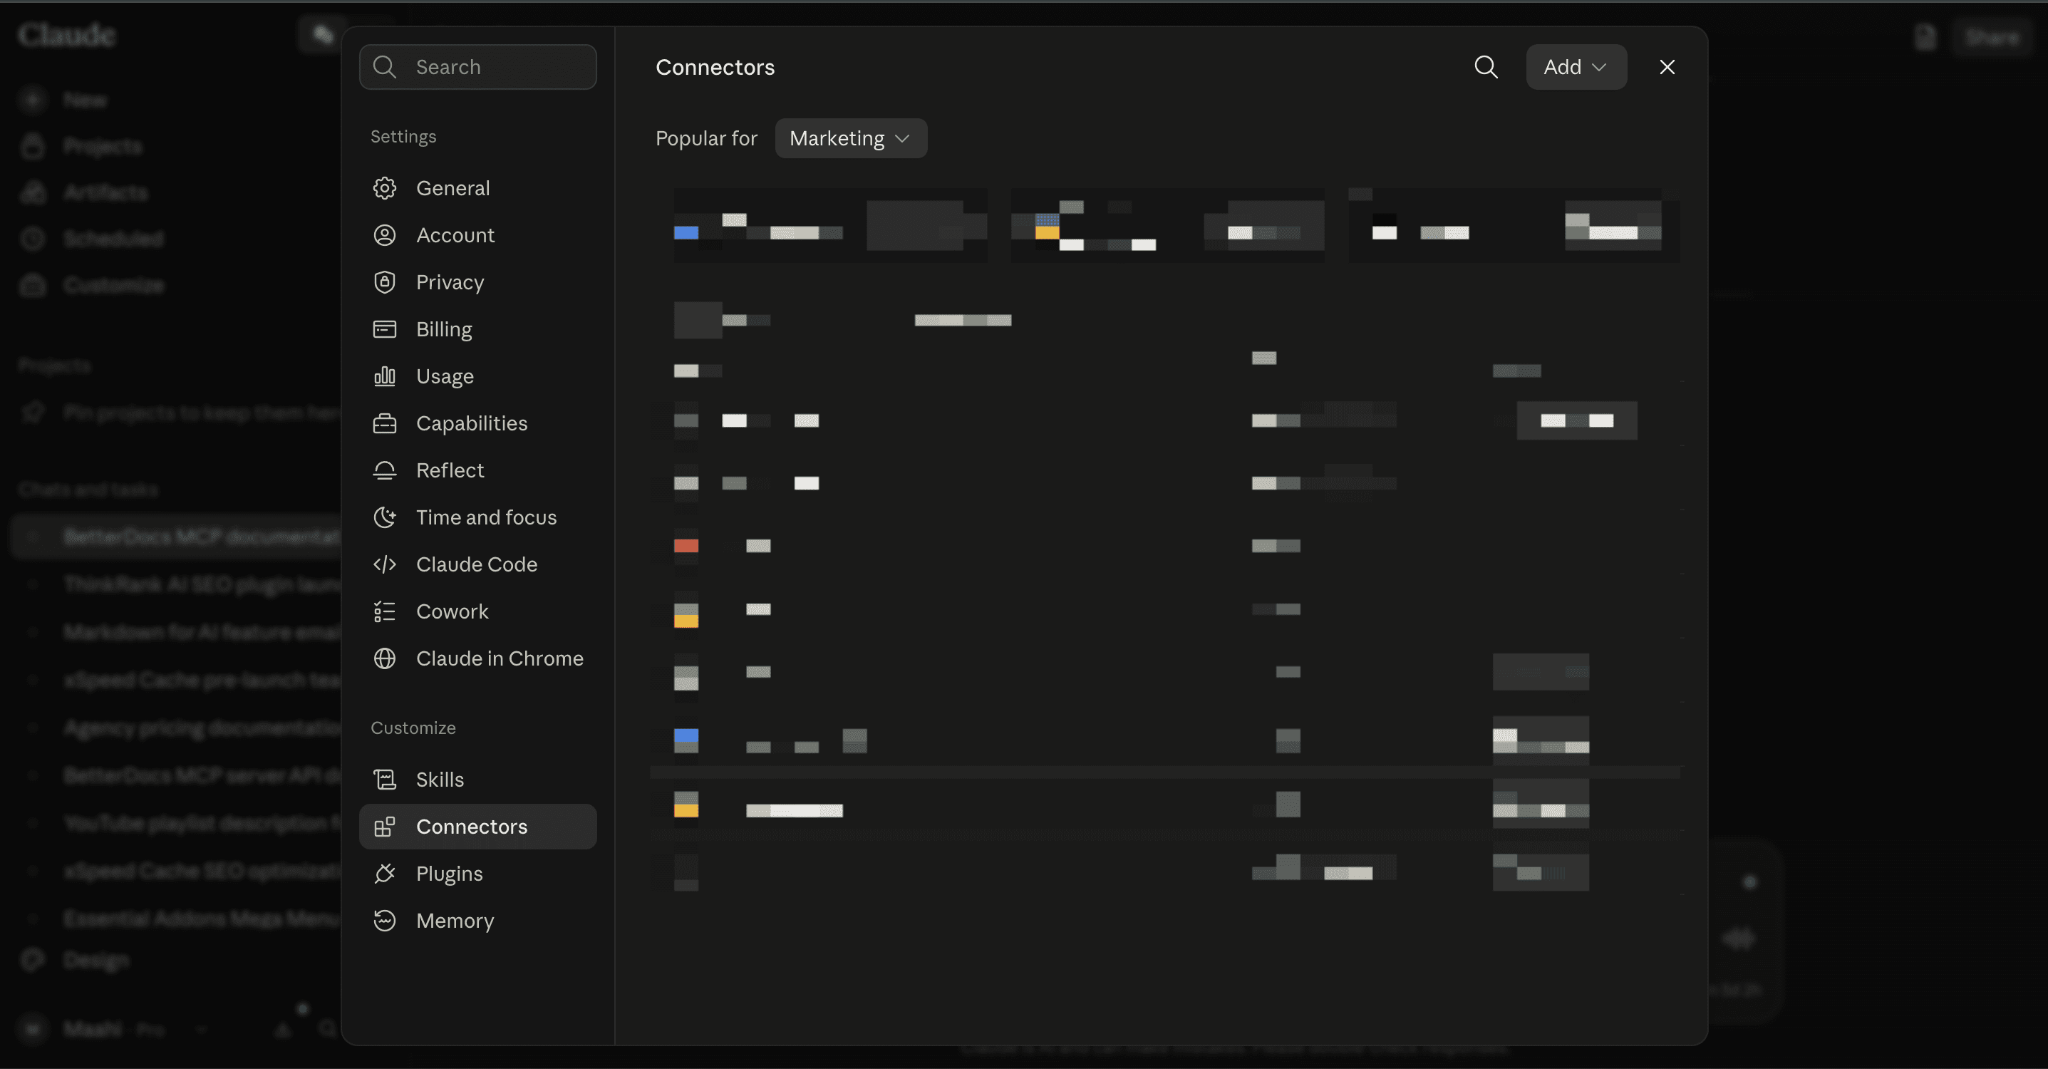Select the Connectors item in the sidebar
Image resolution: width=2048 pixels, height=1069 pixels.
coord(477,826)
